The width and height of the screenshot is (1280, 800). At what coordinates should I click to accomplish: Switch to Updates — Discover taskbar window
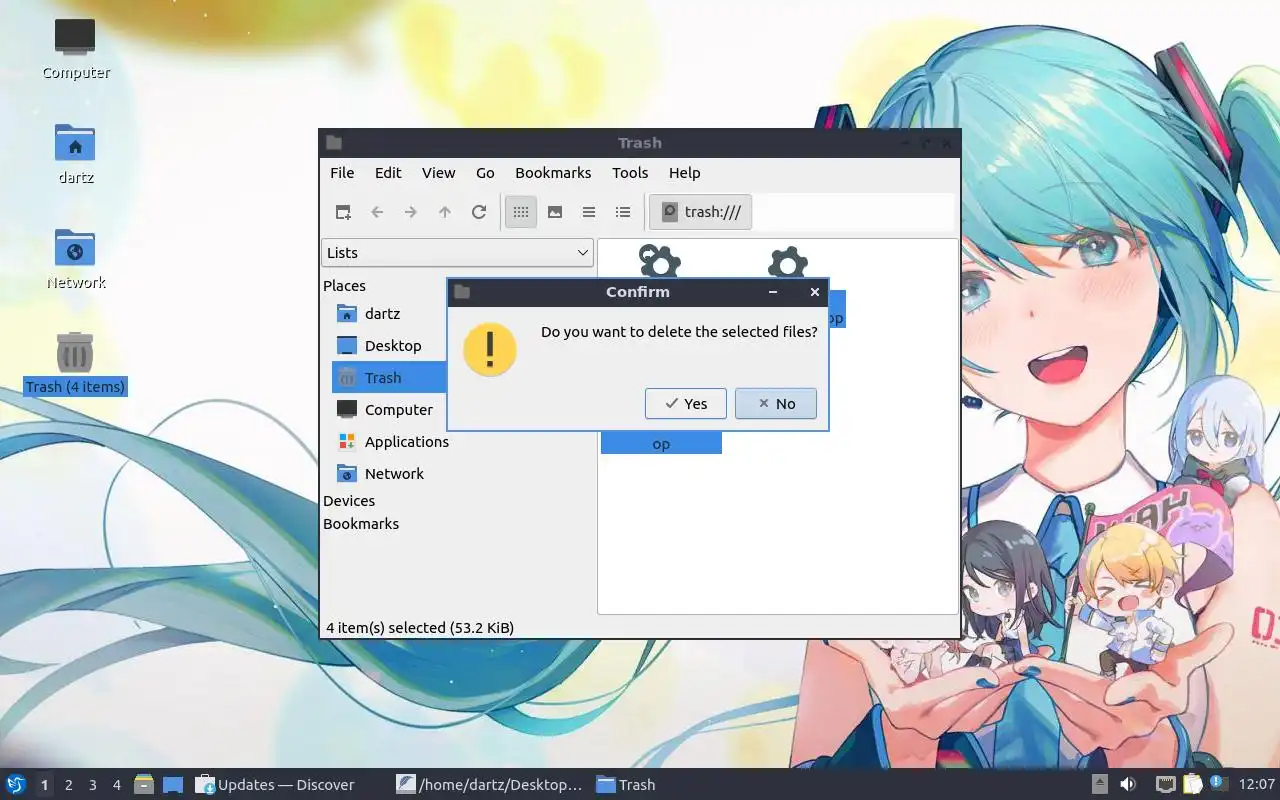coord(276,785)
